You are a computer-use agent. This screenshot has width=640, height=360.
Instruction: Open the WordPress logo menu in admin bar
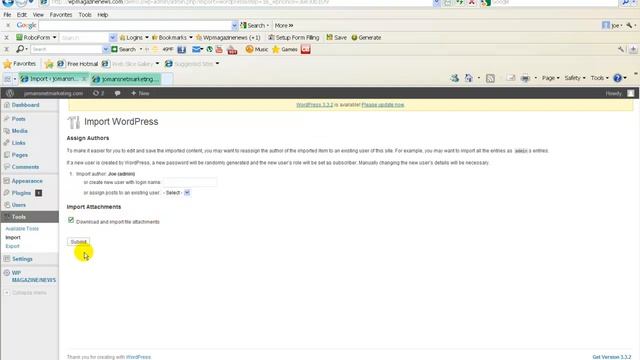tap(10, 93)
